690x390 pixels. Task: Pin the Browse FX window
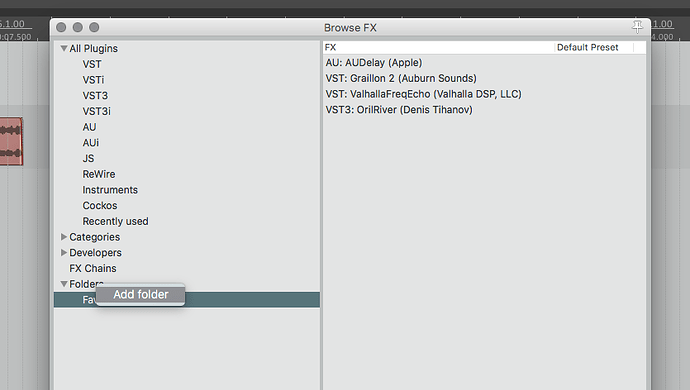pos(637,27)
